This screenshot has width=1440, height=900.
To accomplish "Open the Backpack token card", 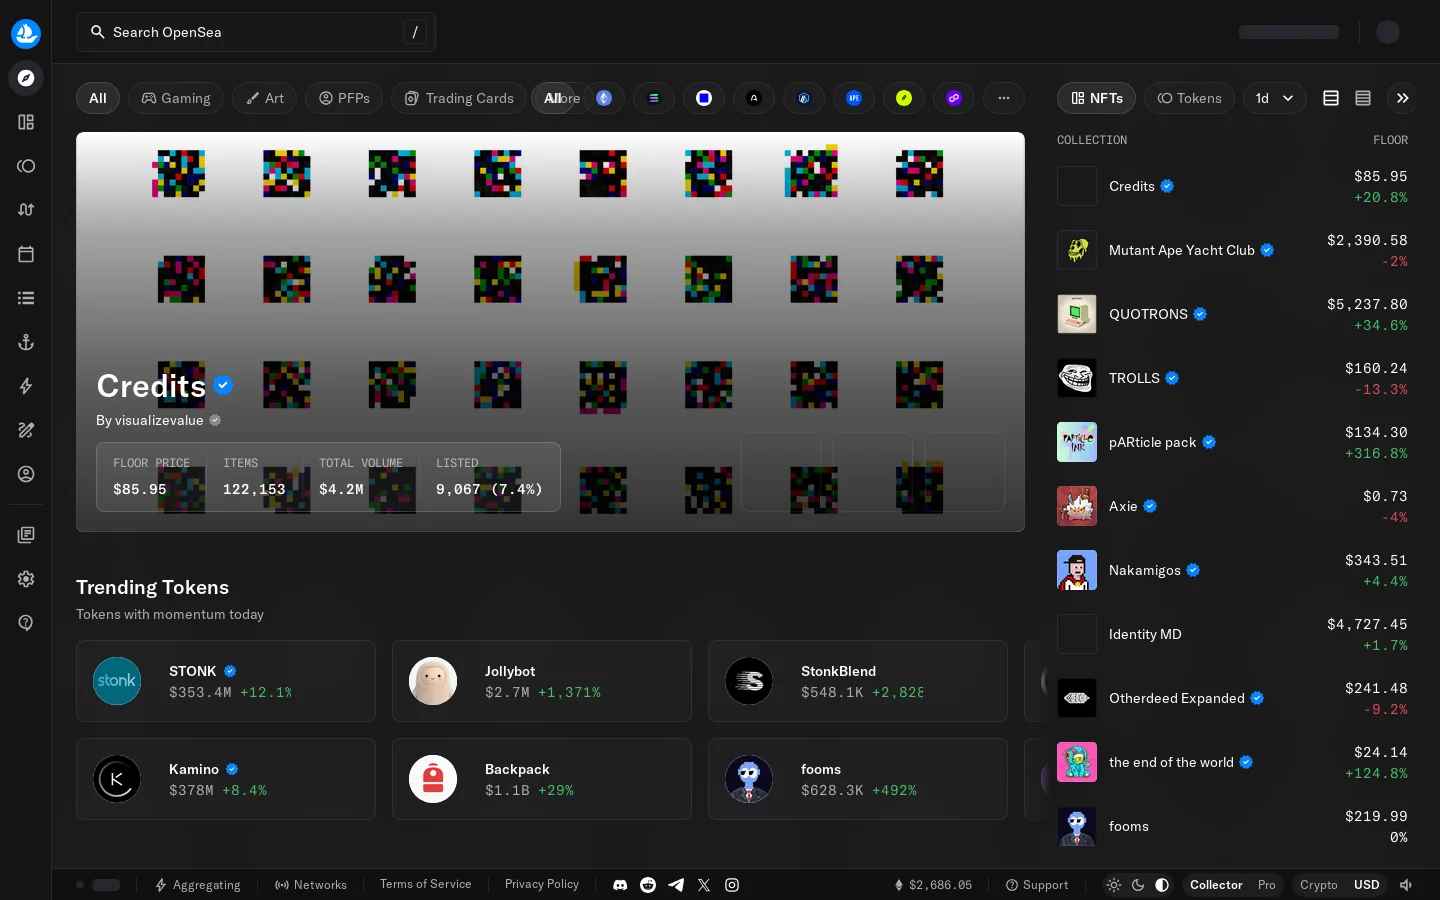I will tap(542, 779).
